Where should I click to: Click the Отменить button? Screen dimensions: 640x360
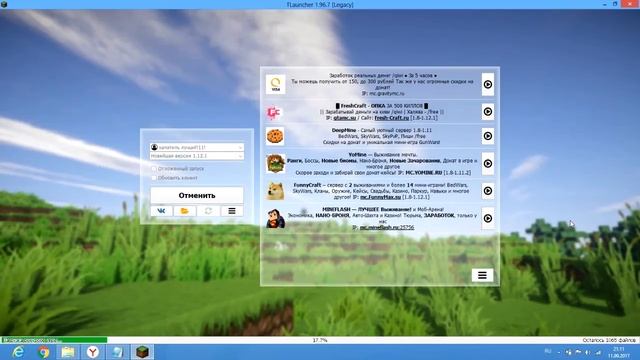[x=197, y=196]
